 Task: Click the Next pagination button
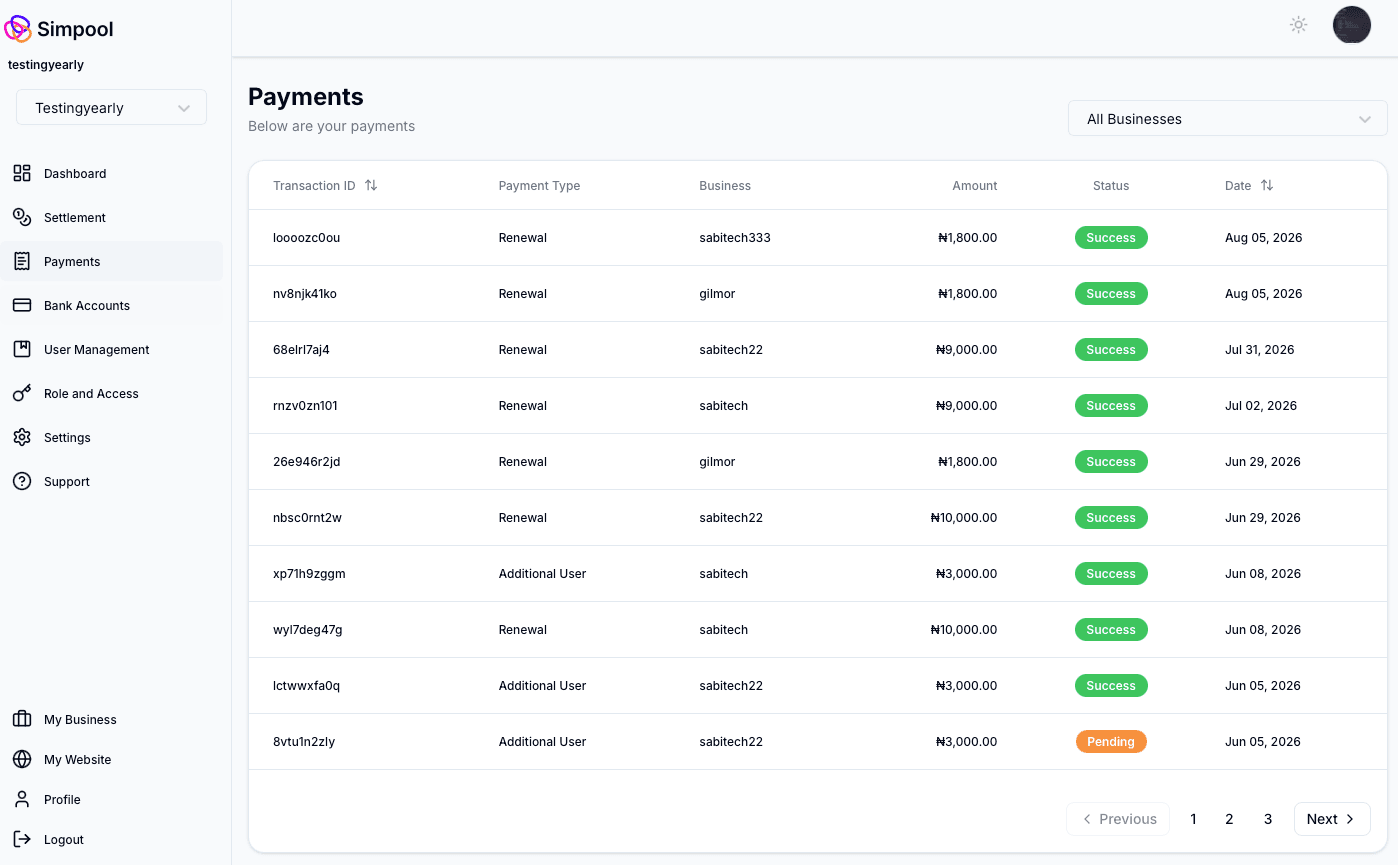click(x=1332, y=819)
